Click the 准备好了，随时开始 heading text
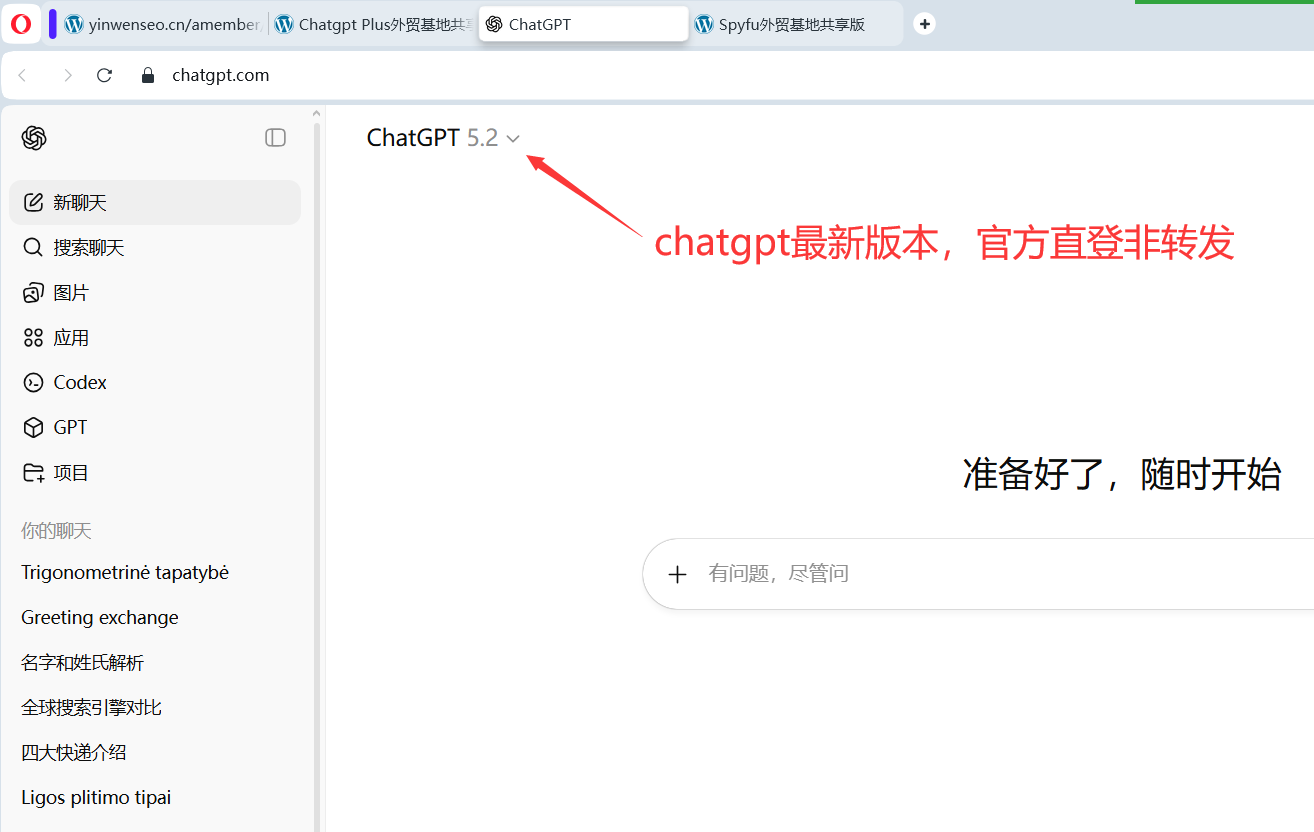1314x832 pixels. 1122,474
